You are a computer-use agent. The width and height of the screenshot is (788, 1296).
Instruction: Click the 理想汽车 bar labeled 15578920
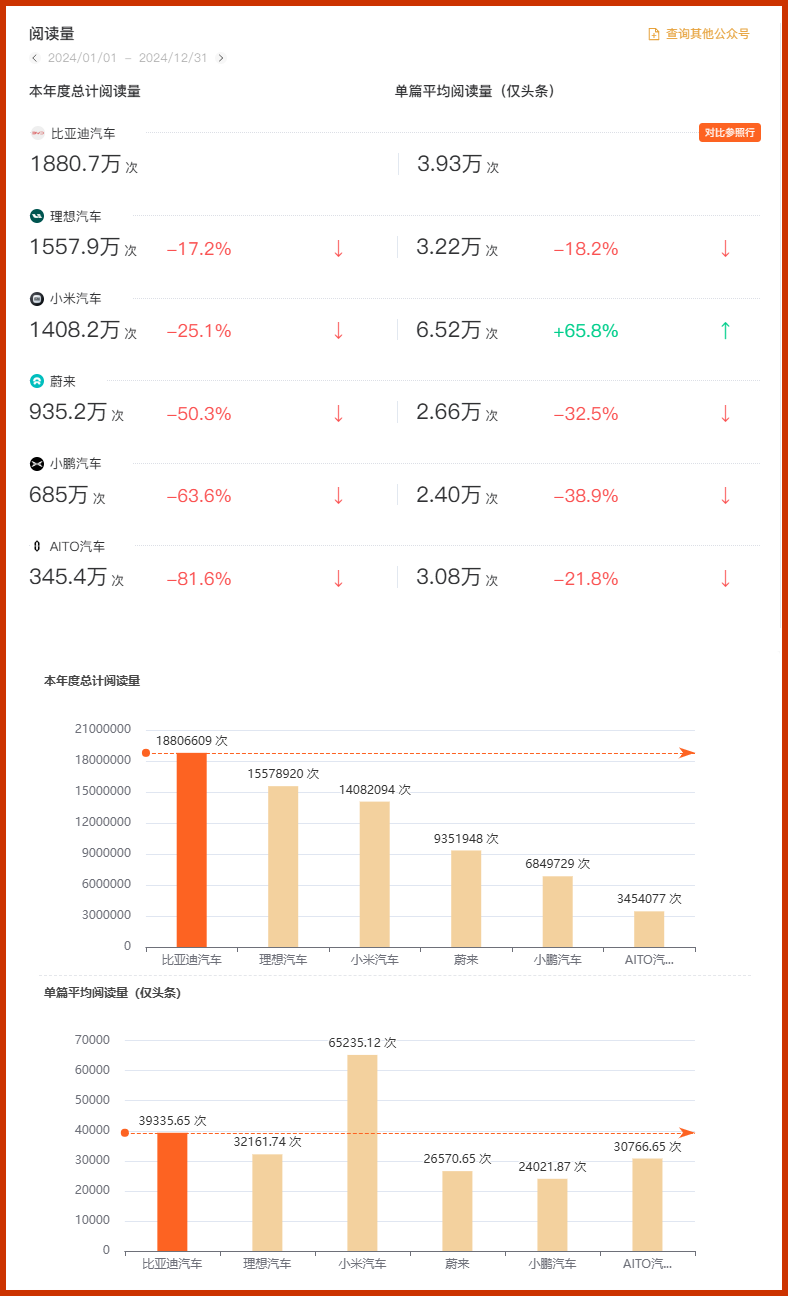tap(283, 866)
